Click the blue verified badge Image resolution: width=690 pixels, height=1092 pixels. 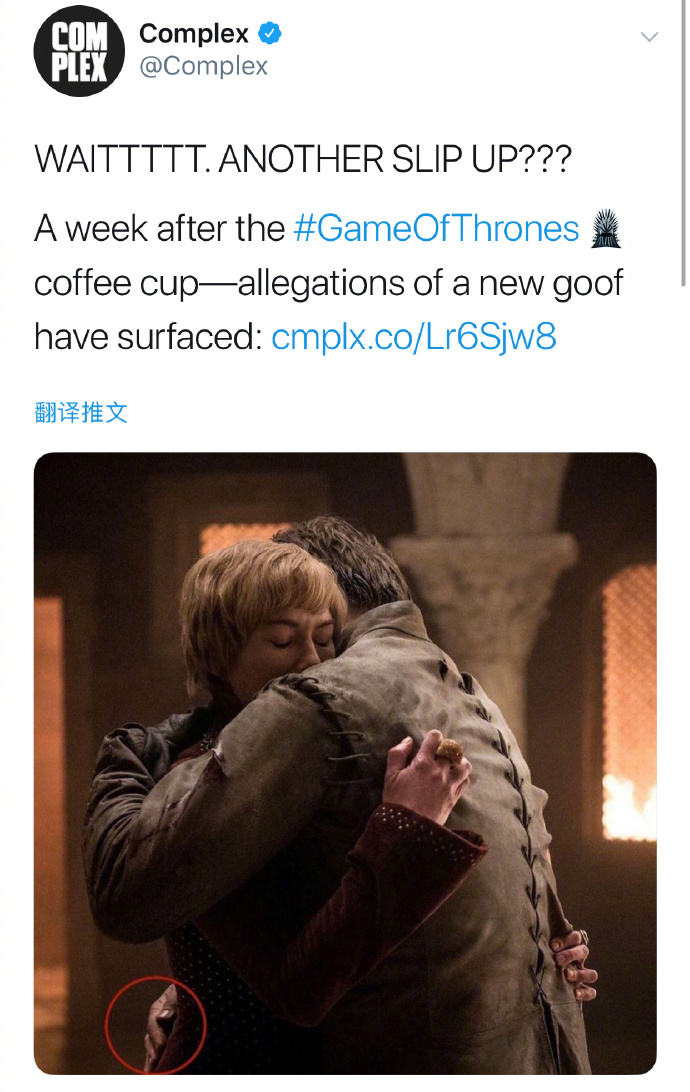tap(269, 33)
